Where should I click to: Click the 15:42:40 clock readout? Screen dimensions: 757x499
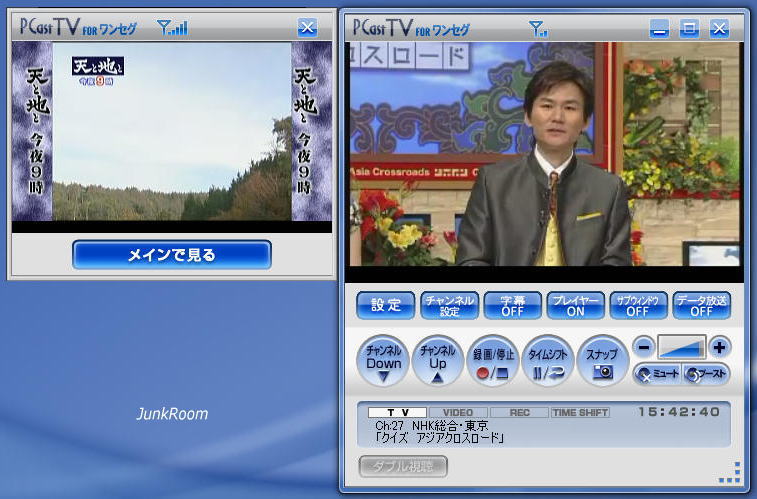[679, 412]
